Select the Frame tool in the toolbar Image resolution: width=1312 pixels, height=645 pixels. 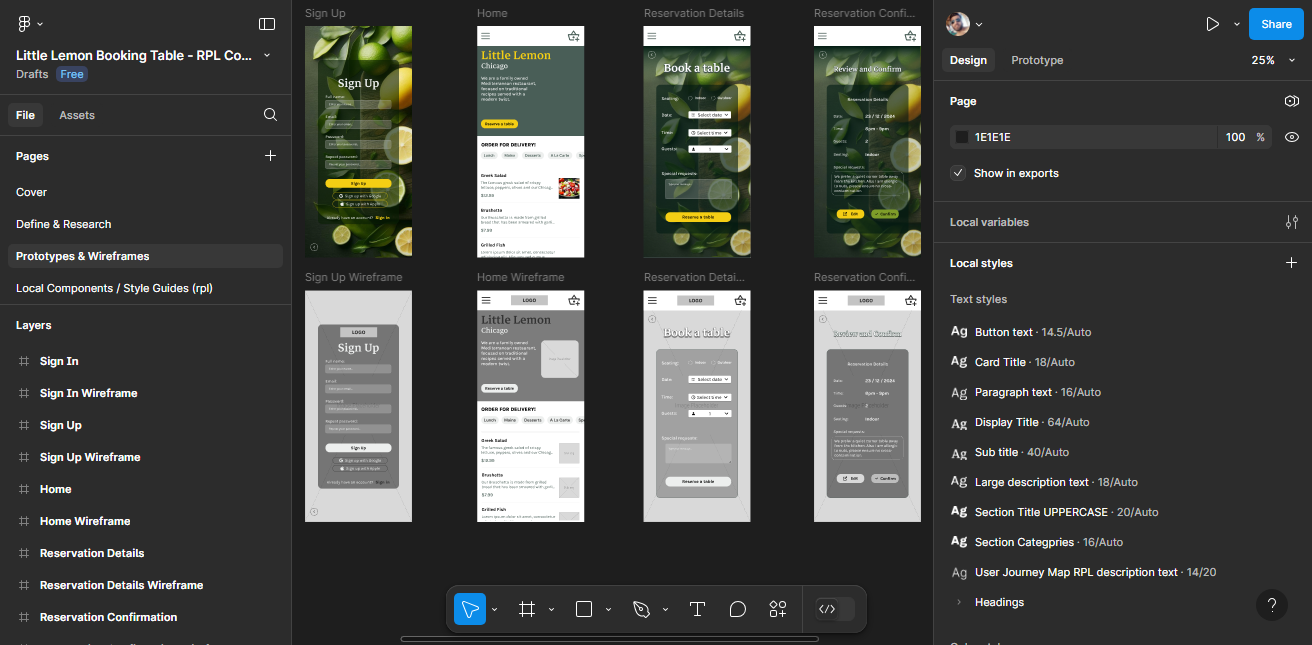coord(527,609)
